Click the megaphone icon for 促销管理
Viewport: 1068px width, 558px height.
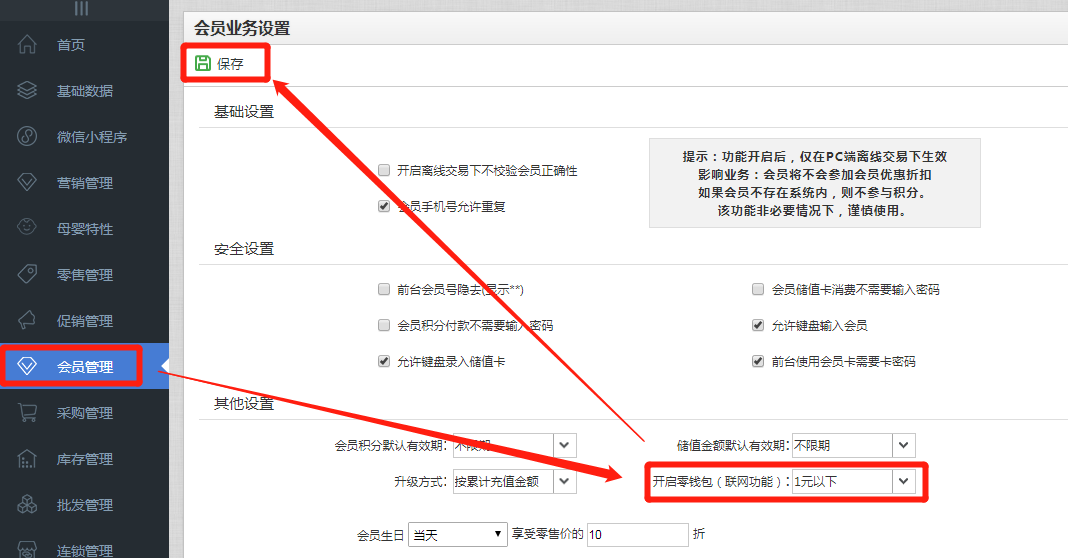27,320
